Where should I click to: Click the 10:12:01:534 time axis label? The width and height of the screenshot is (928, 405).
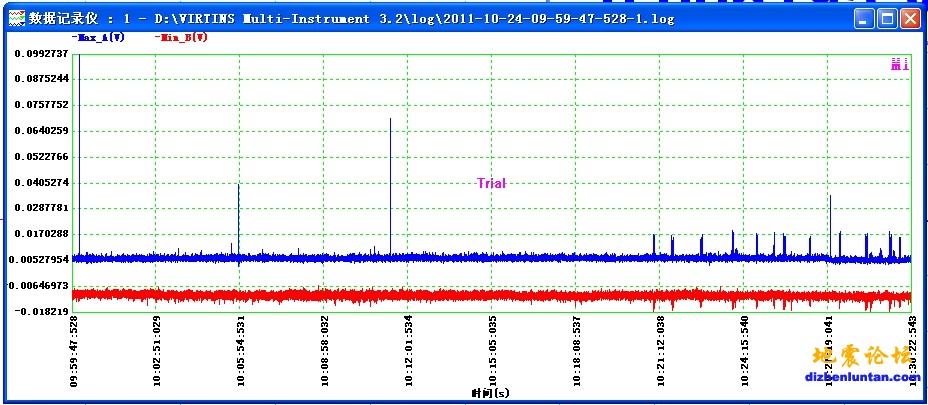click(408, 351)
